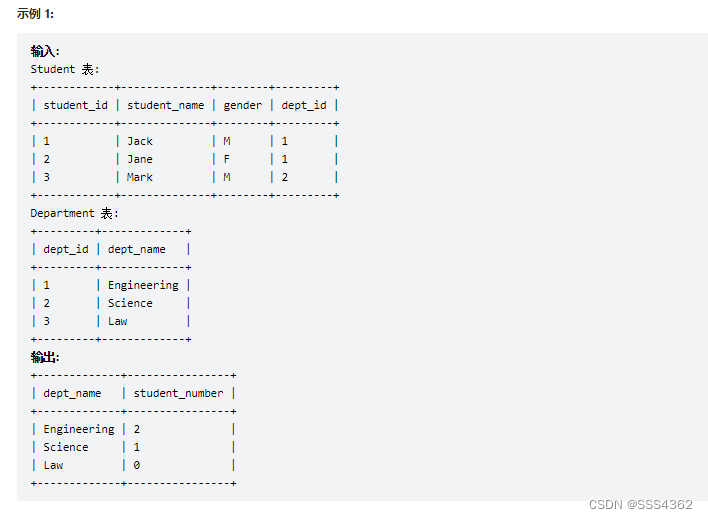Click the student_id column header
The image size is (708, 519).
pos(75,105)
